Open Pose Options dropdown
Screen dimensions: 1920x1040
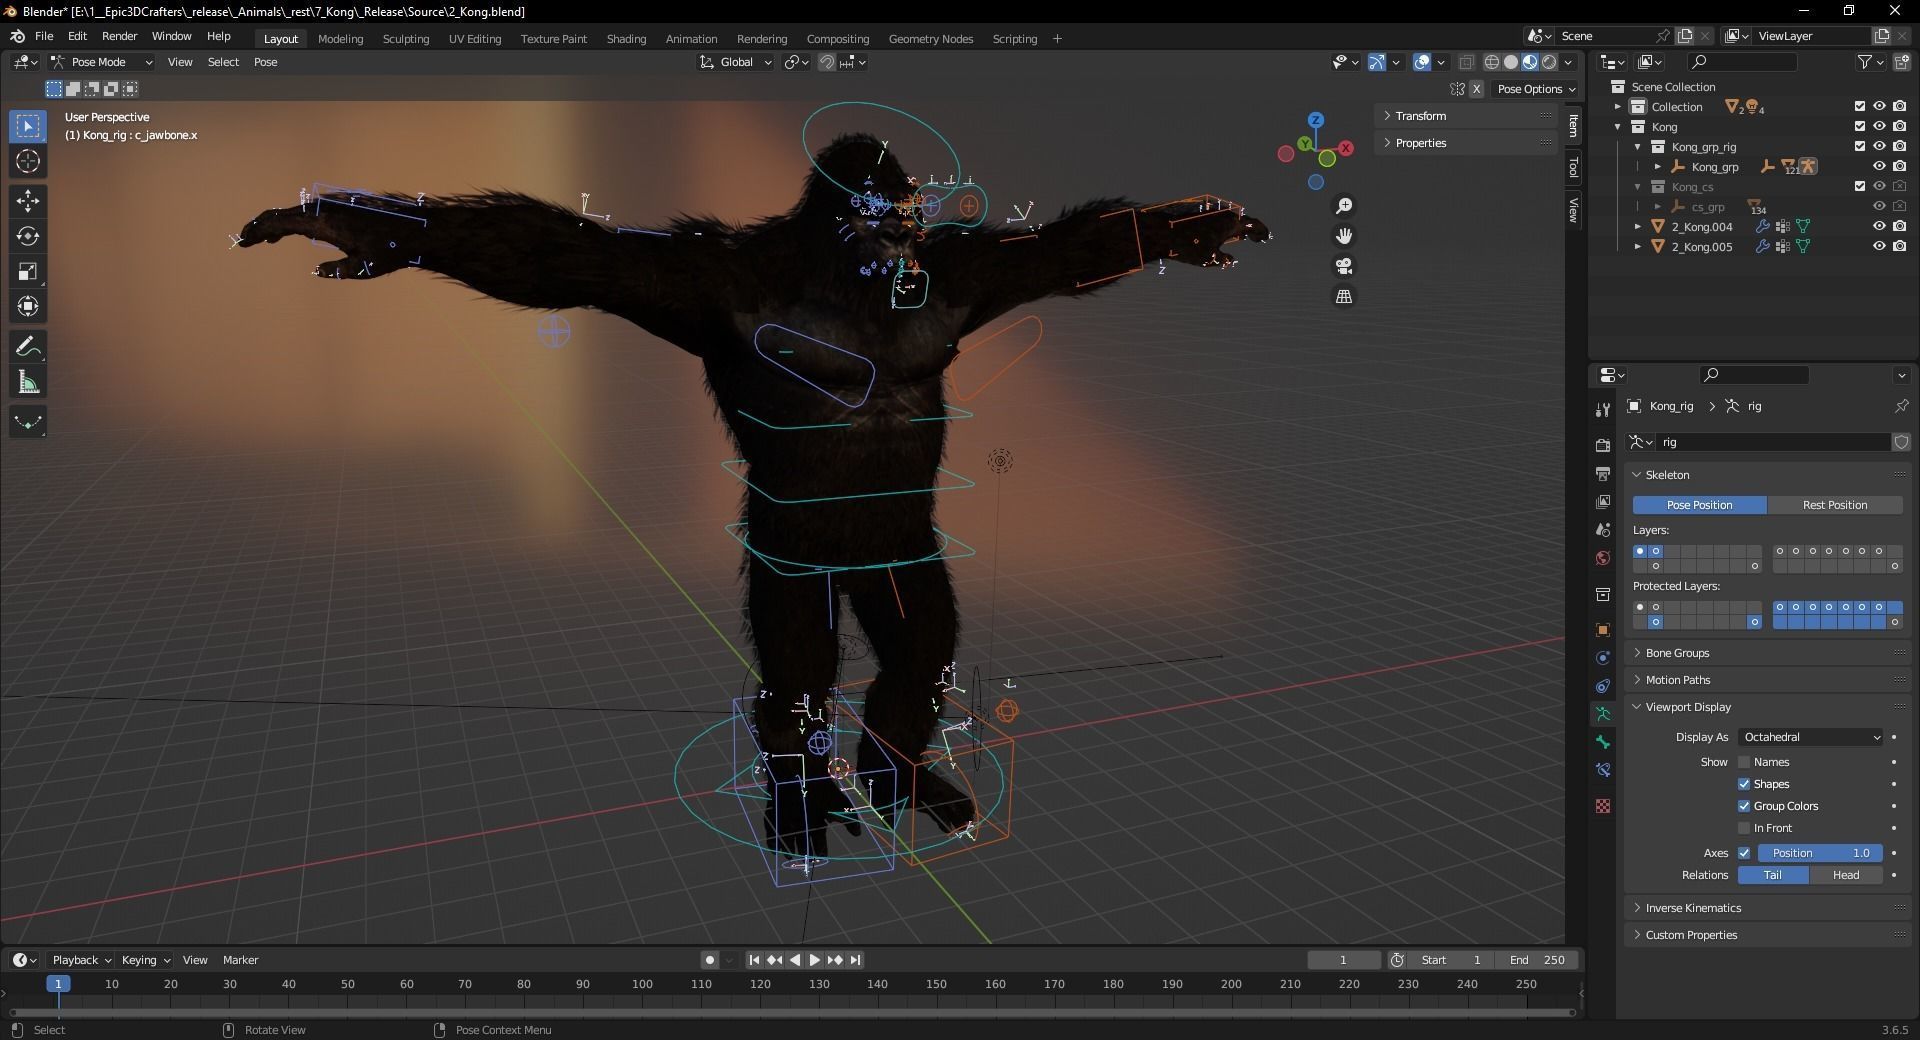click(x=1535, y=89)
